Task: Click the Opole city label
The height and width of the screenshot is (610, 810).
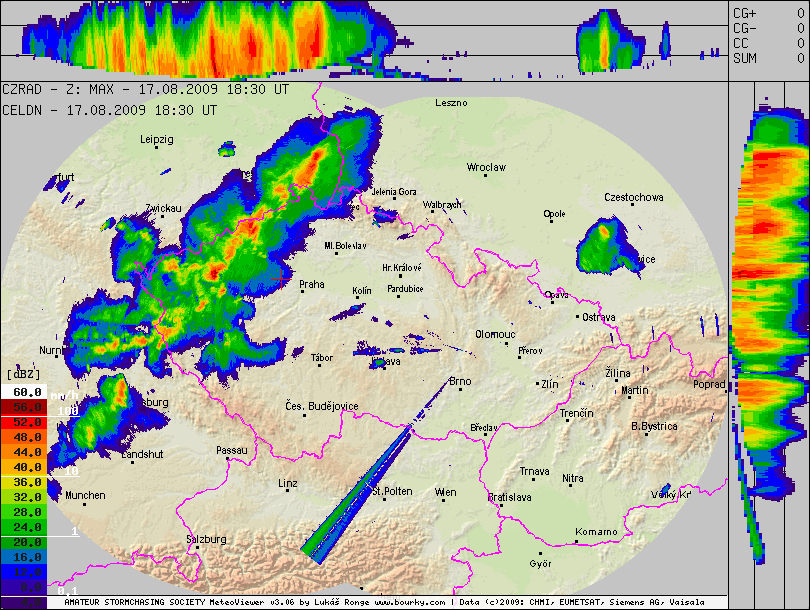Action: click(554, 214)
